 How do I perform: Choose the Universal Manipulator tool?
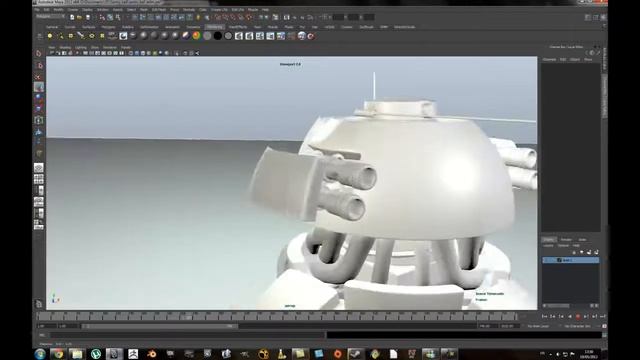click(x=39, y=120)
